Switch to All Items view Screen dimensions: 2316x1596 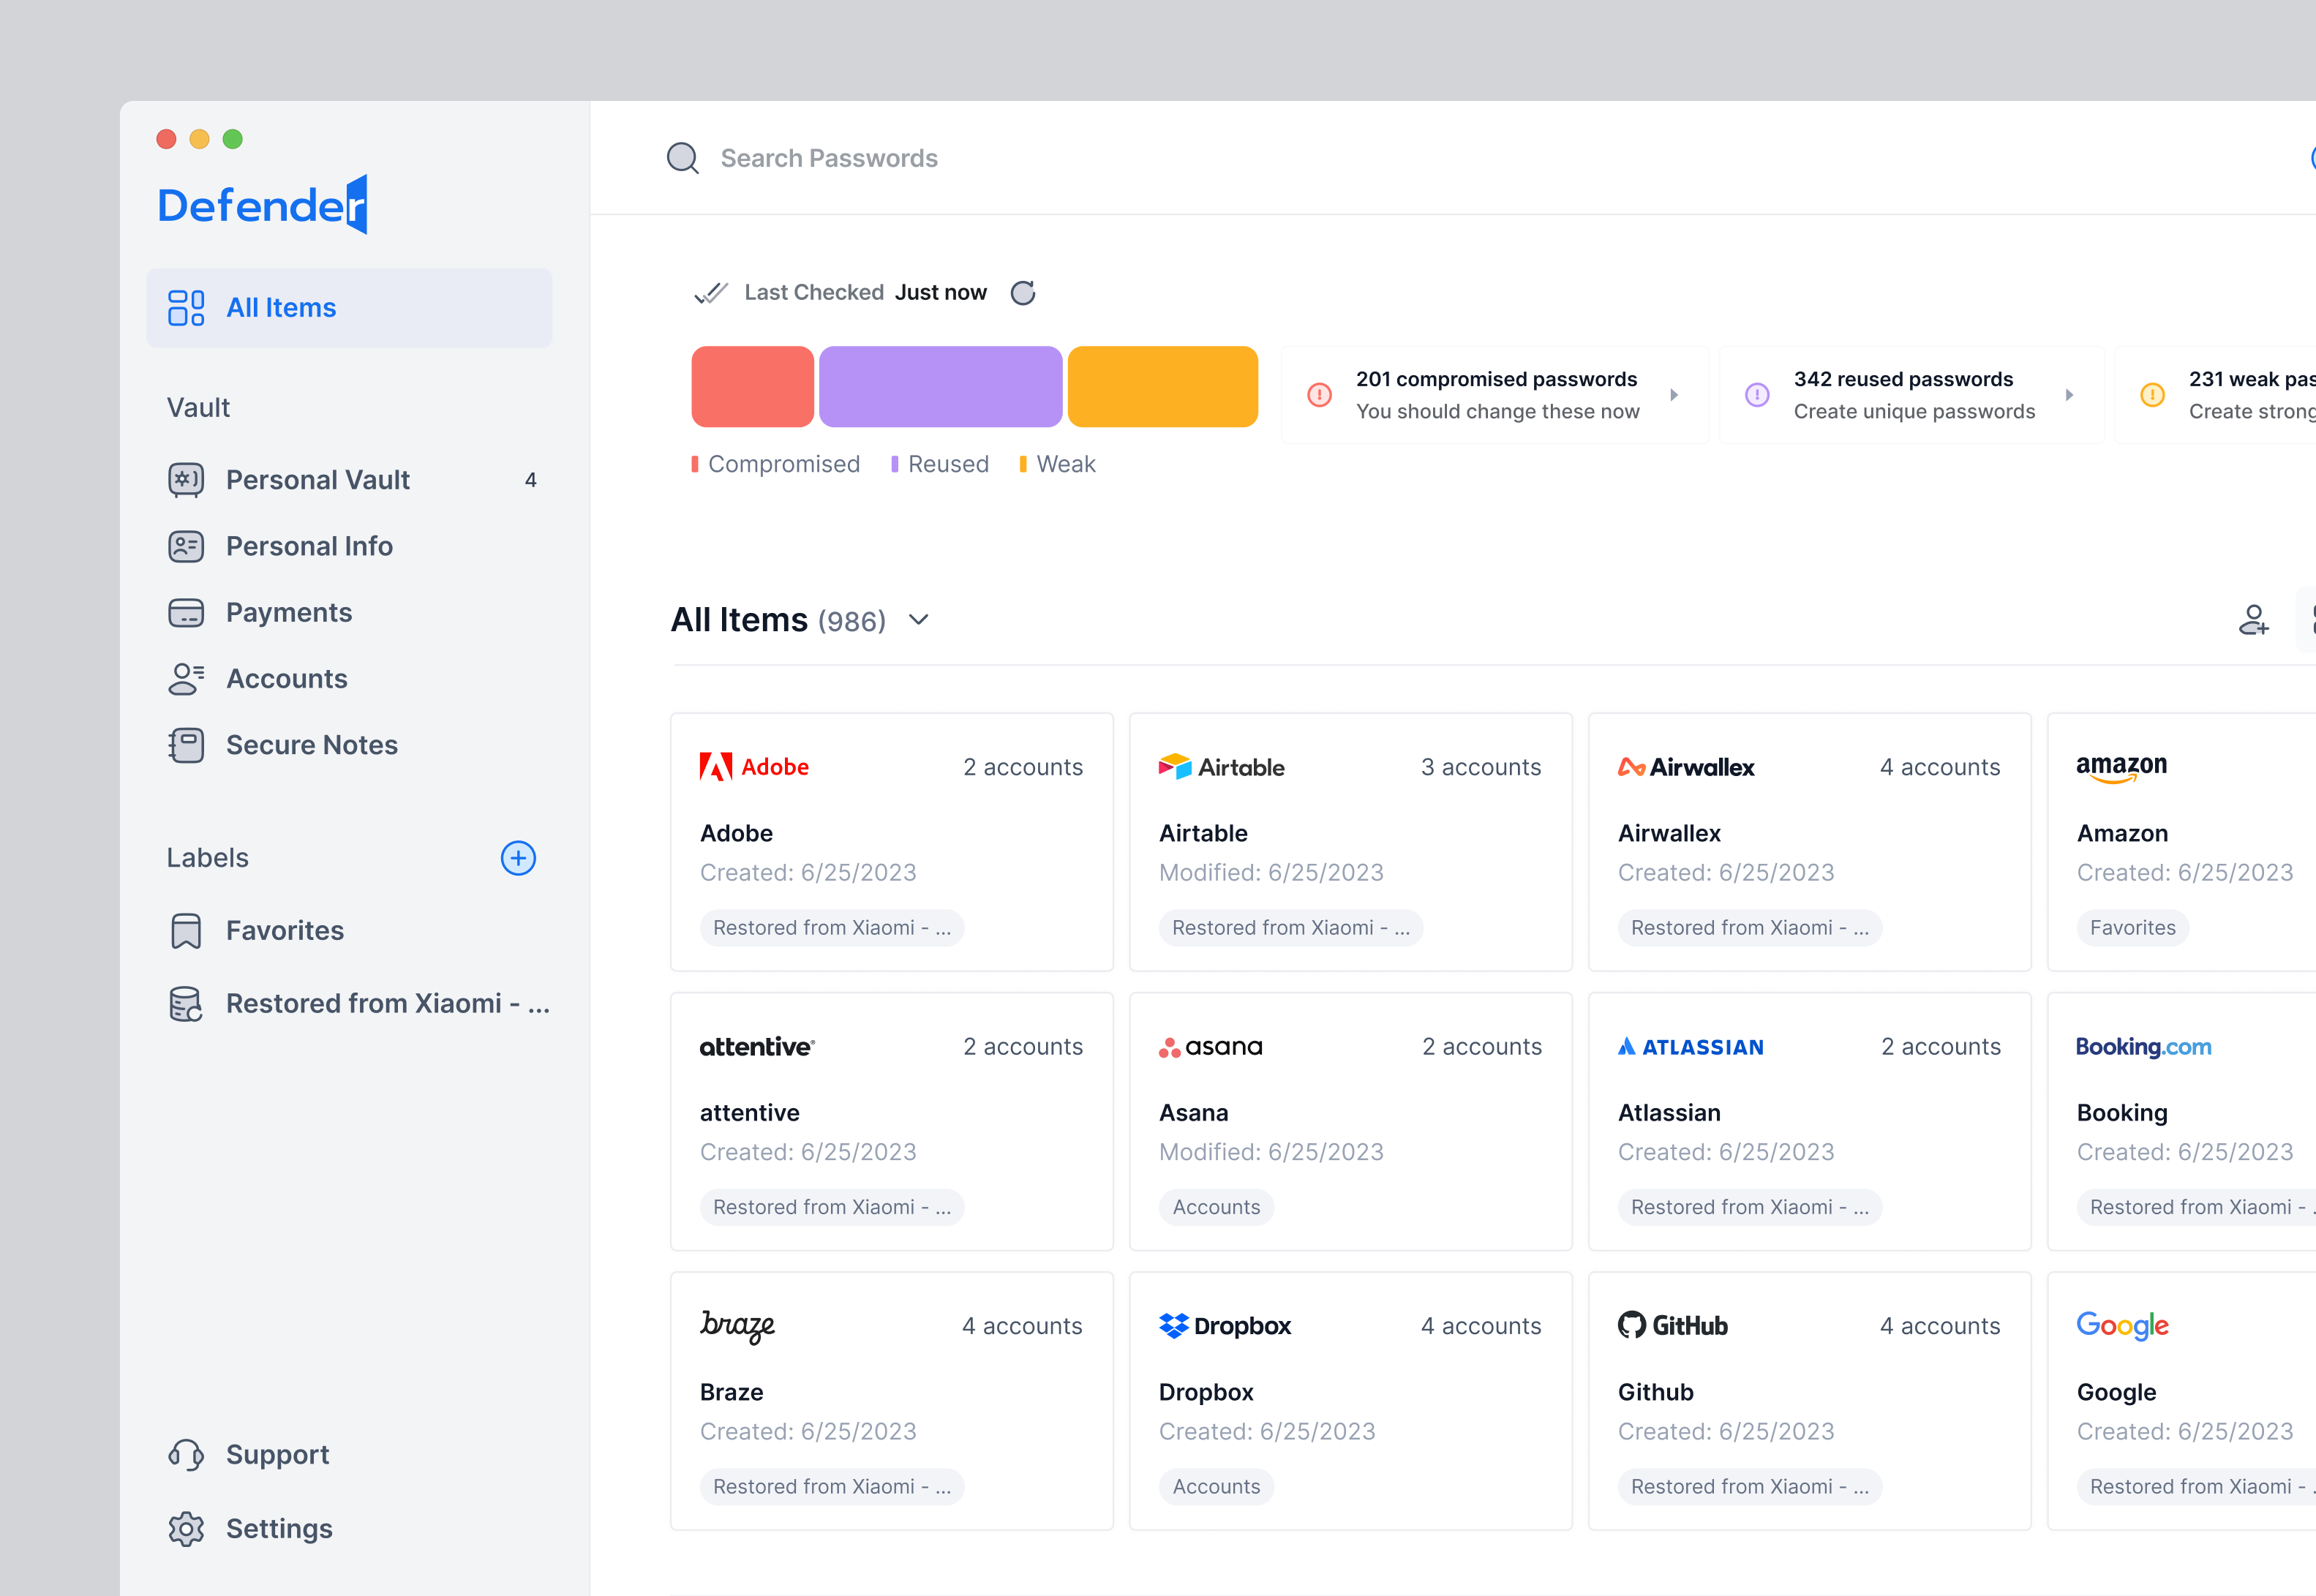[280, 307]
